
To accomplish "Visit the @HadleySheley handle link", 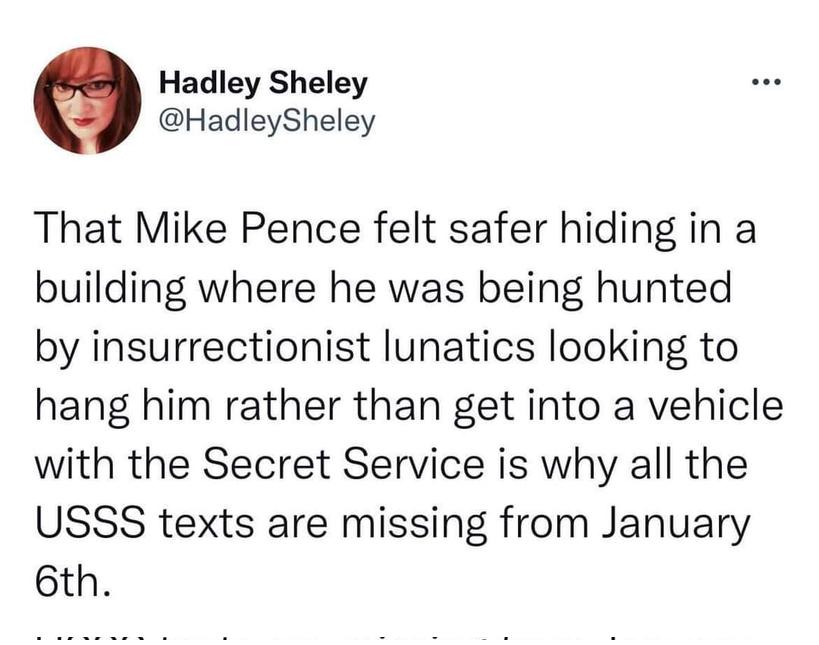I will (x=267, y=121).
